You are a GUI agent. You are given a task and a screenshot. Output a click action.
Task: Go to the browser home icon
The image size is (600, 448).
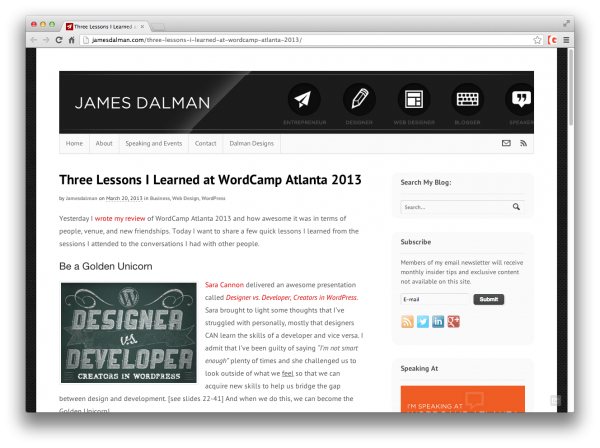pos(71,40)
